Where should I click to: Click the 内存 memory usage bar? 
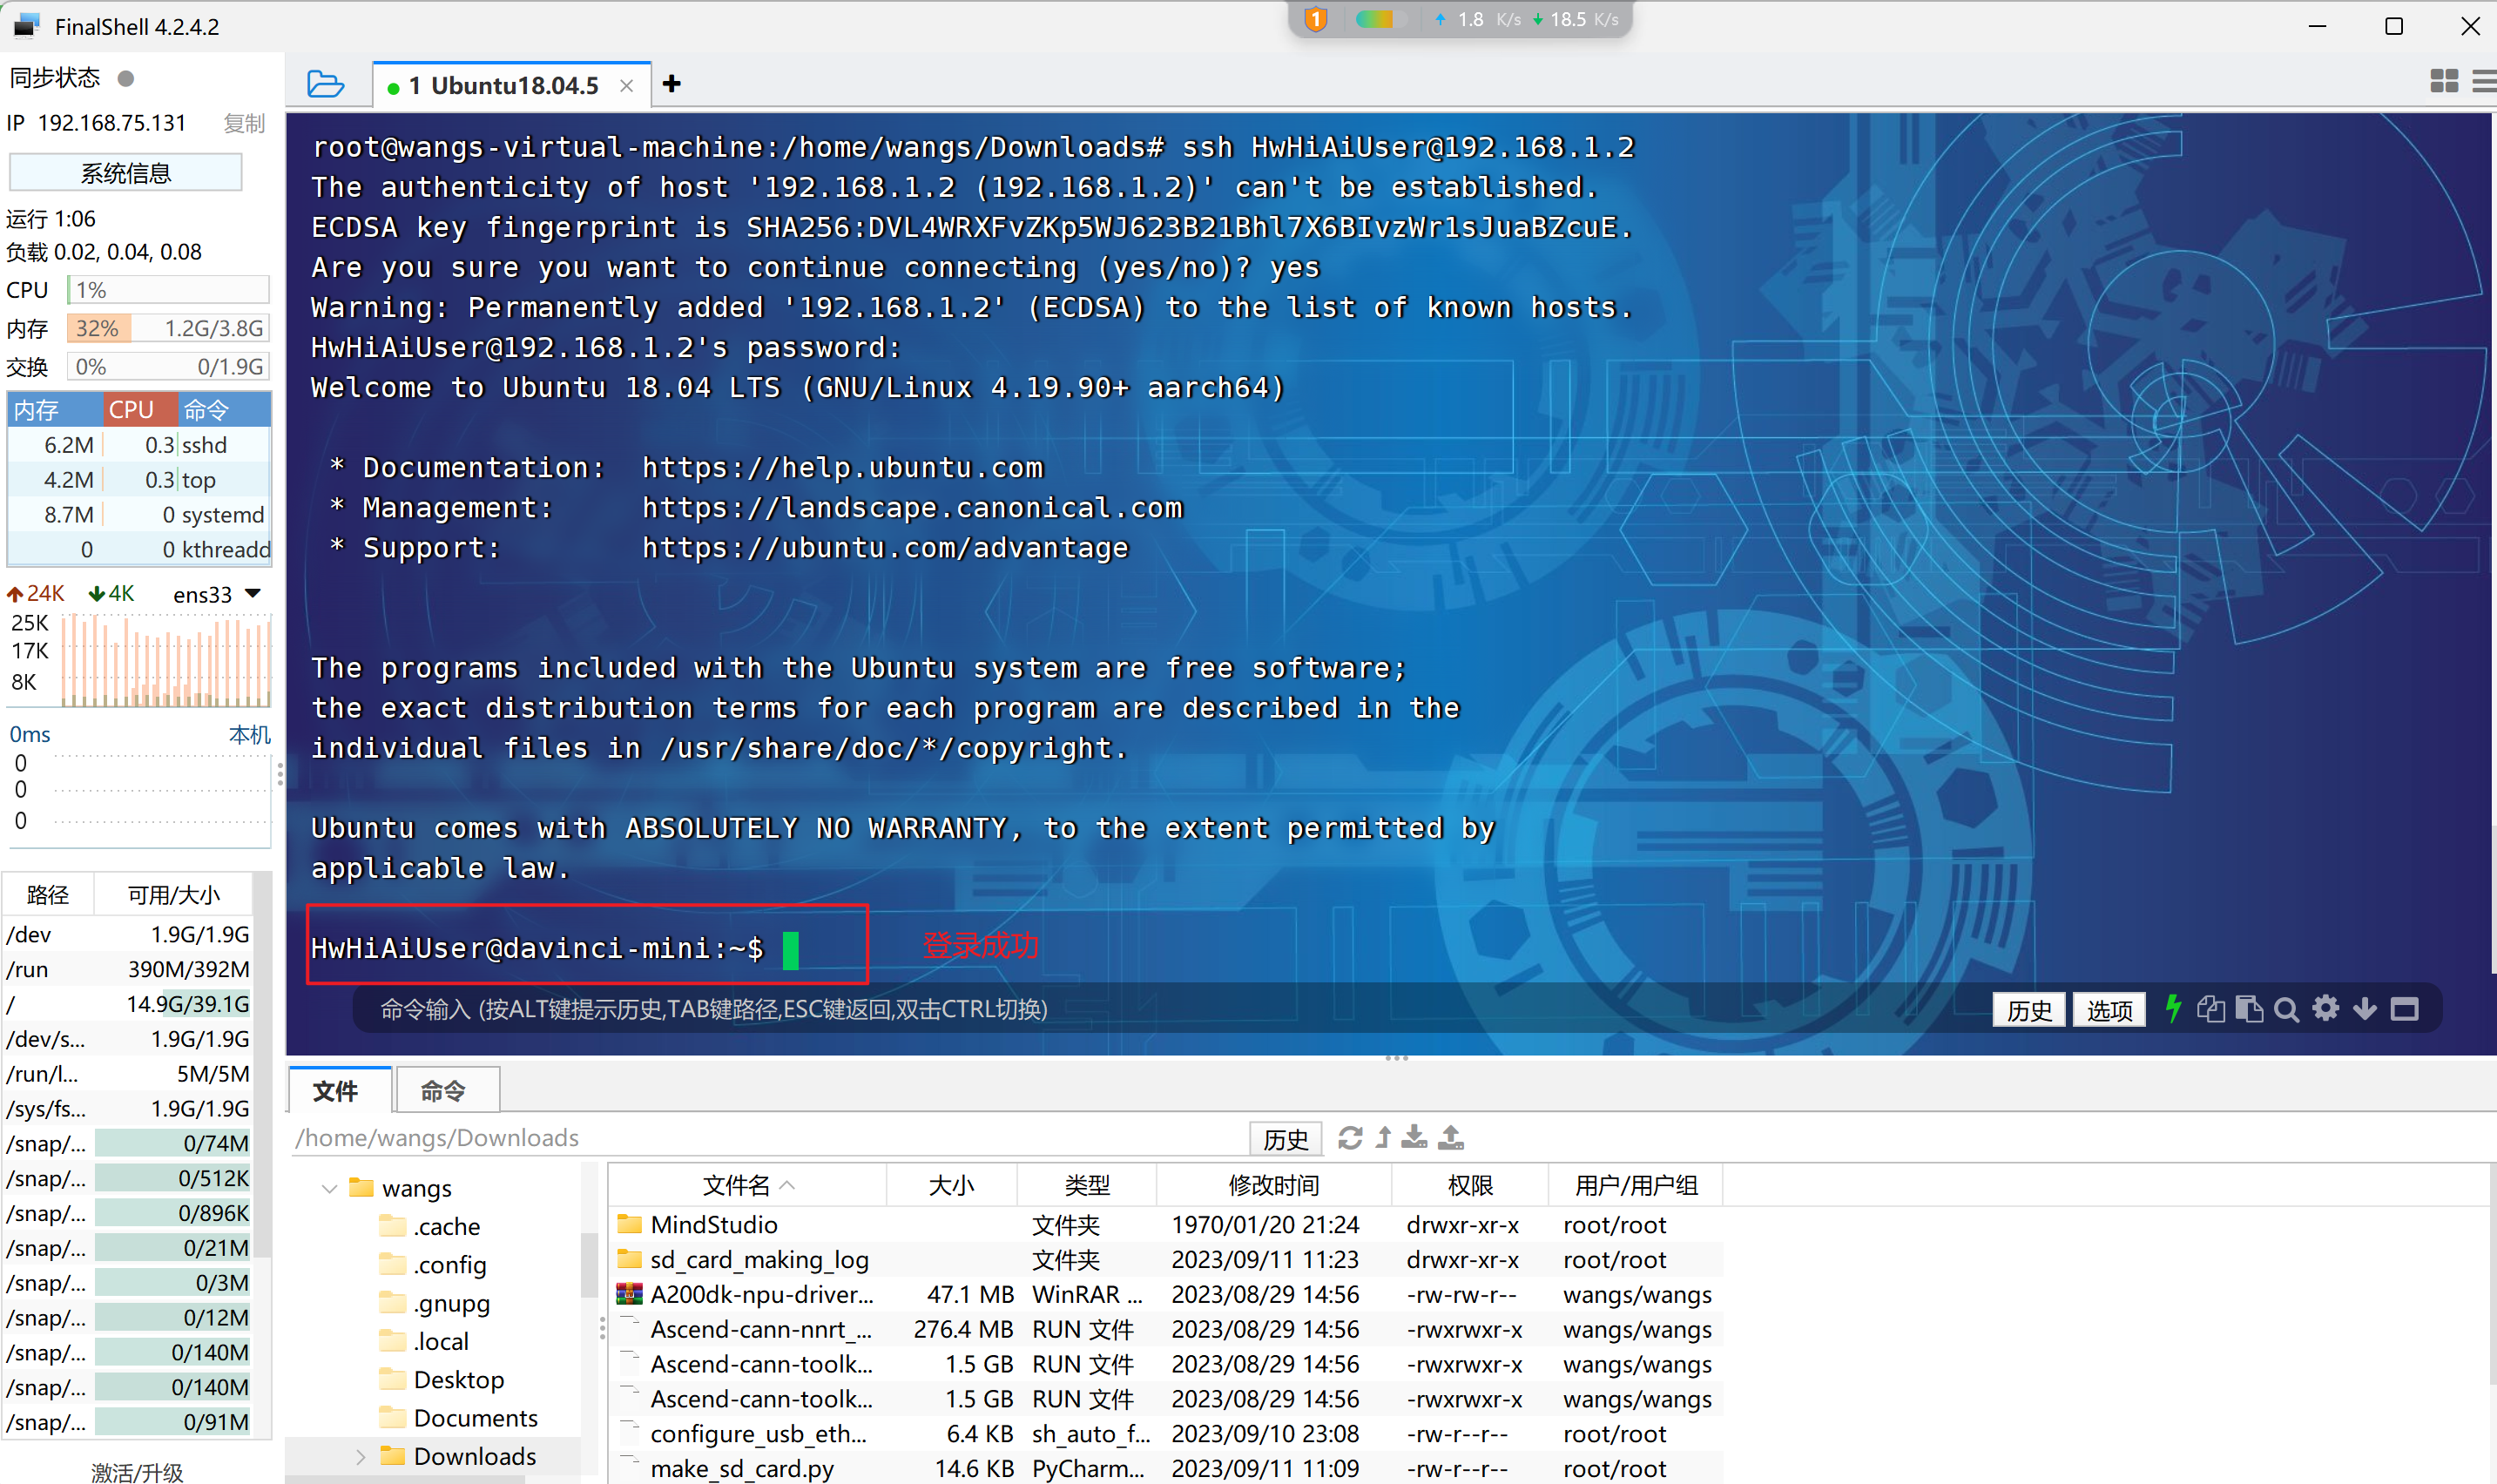point(168,328)
